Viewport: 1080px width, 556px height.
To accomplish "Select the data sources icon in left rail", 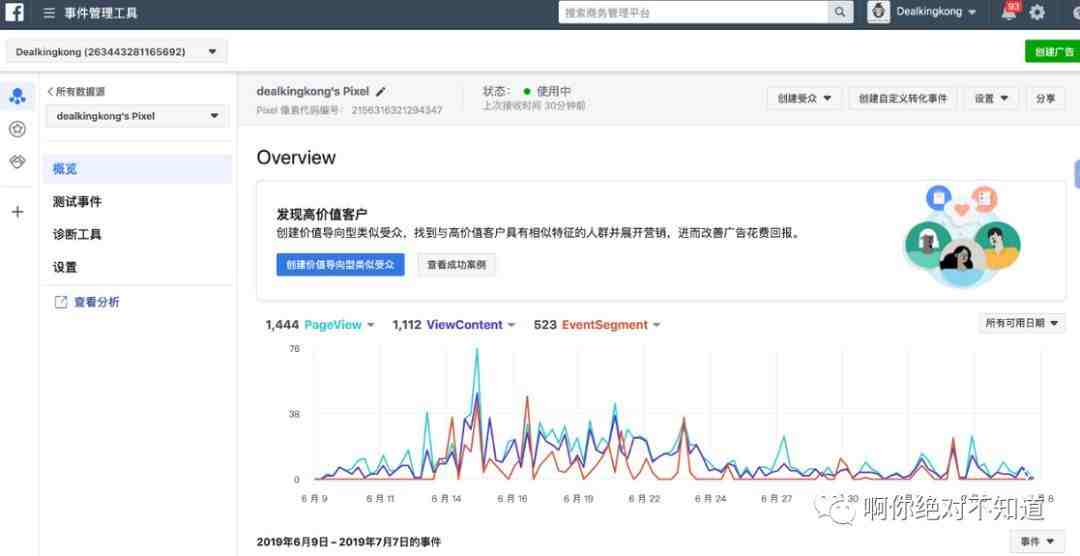I will [x=17, y=96].
